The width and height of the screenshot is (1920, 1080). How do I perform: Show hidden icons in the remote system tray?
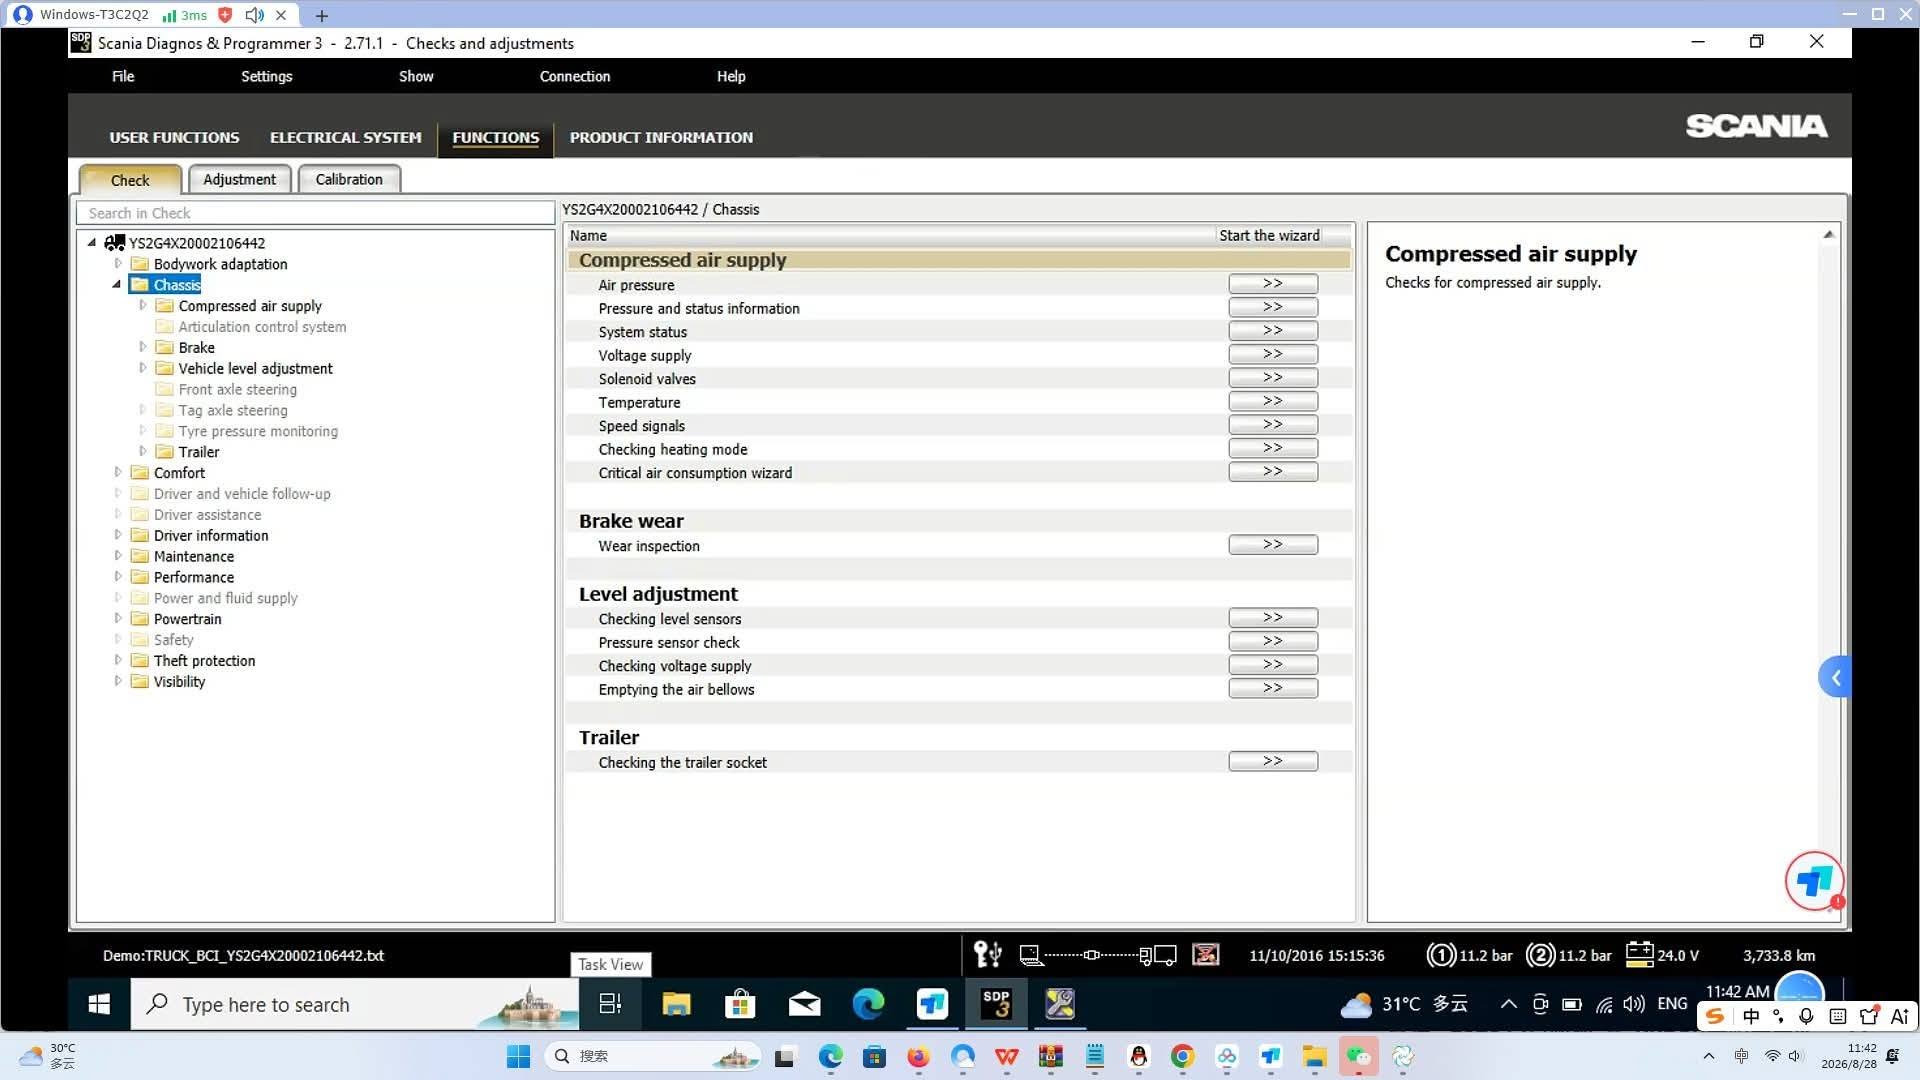click(x=1508, y=1004)
